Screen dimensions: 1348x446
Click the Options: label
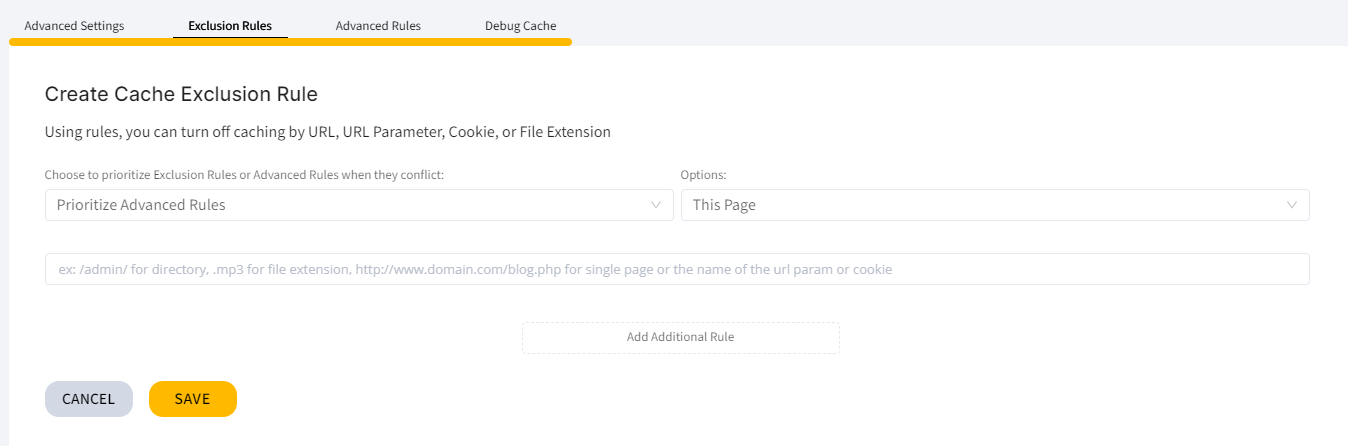click(x=703, y=175)
